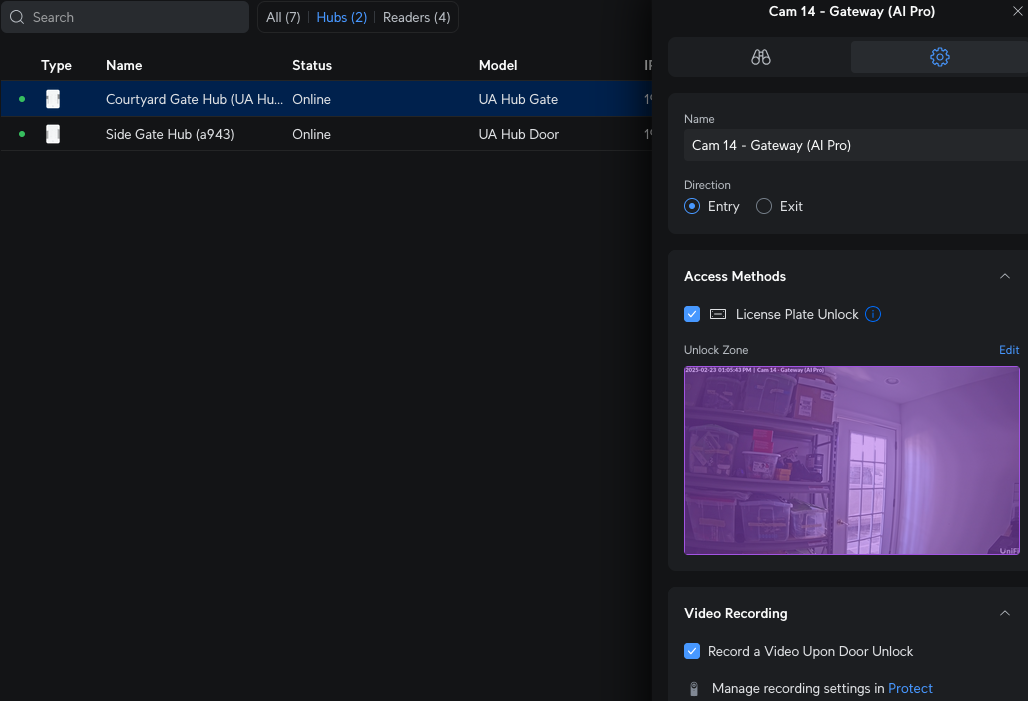Select the Entry direction radio button

click(692, 206)
